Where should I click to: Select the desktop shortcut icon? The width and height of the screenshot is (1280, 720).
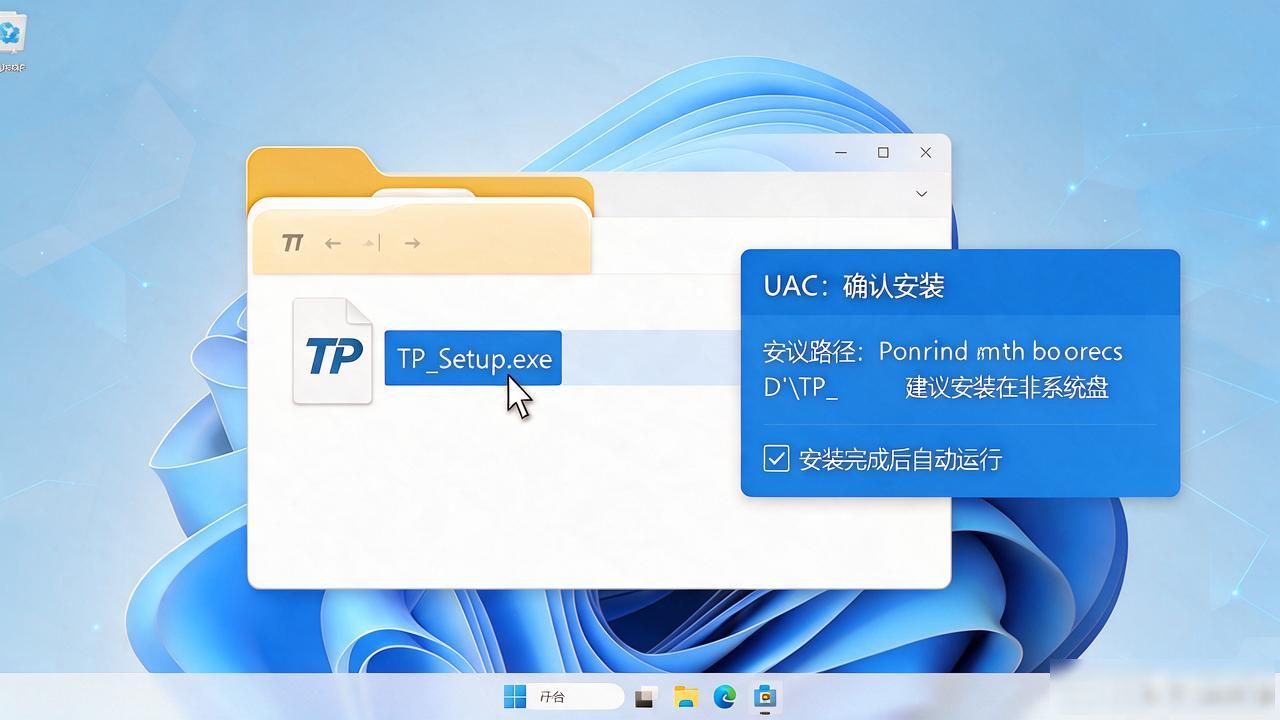coord(12,43)
